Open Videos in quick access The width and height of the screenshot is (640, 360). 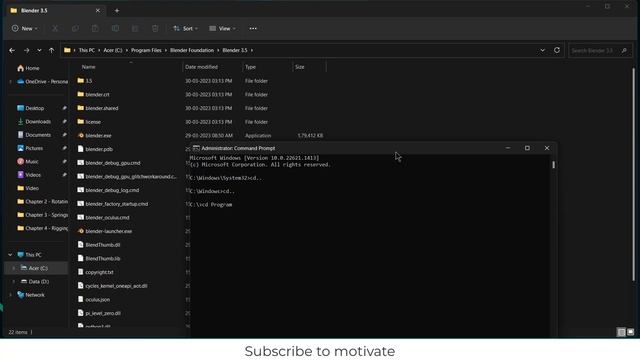(29, 175)
